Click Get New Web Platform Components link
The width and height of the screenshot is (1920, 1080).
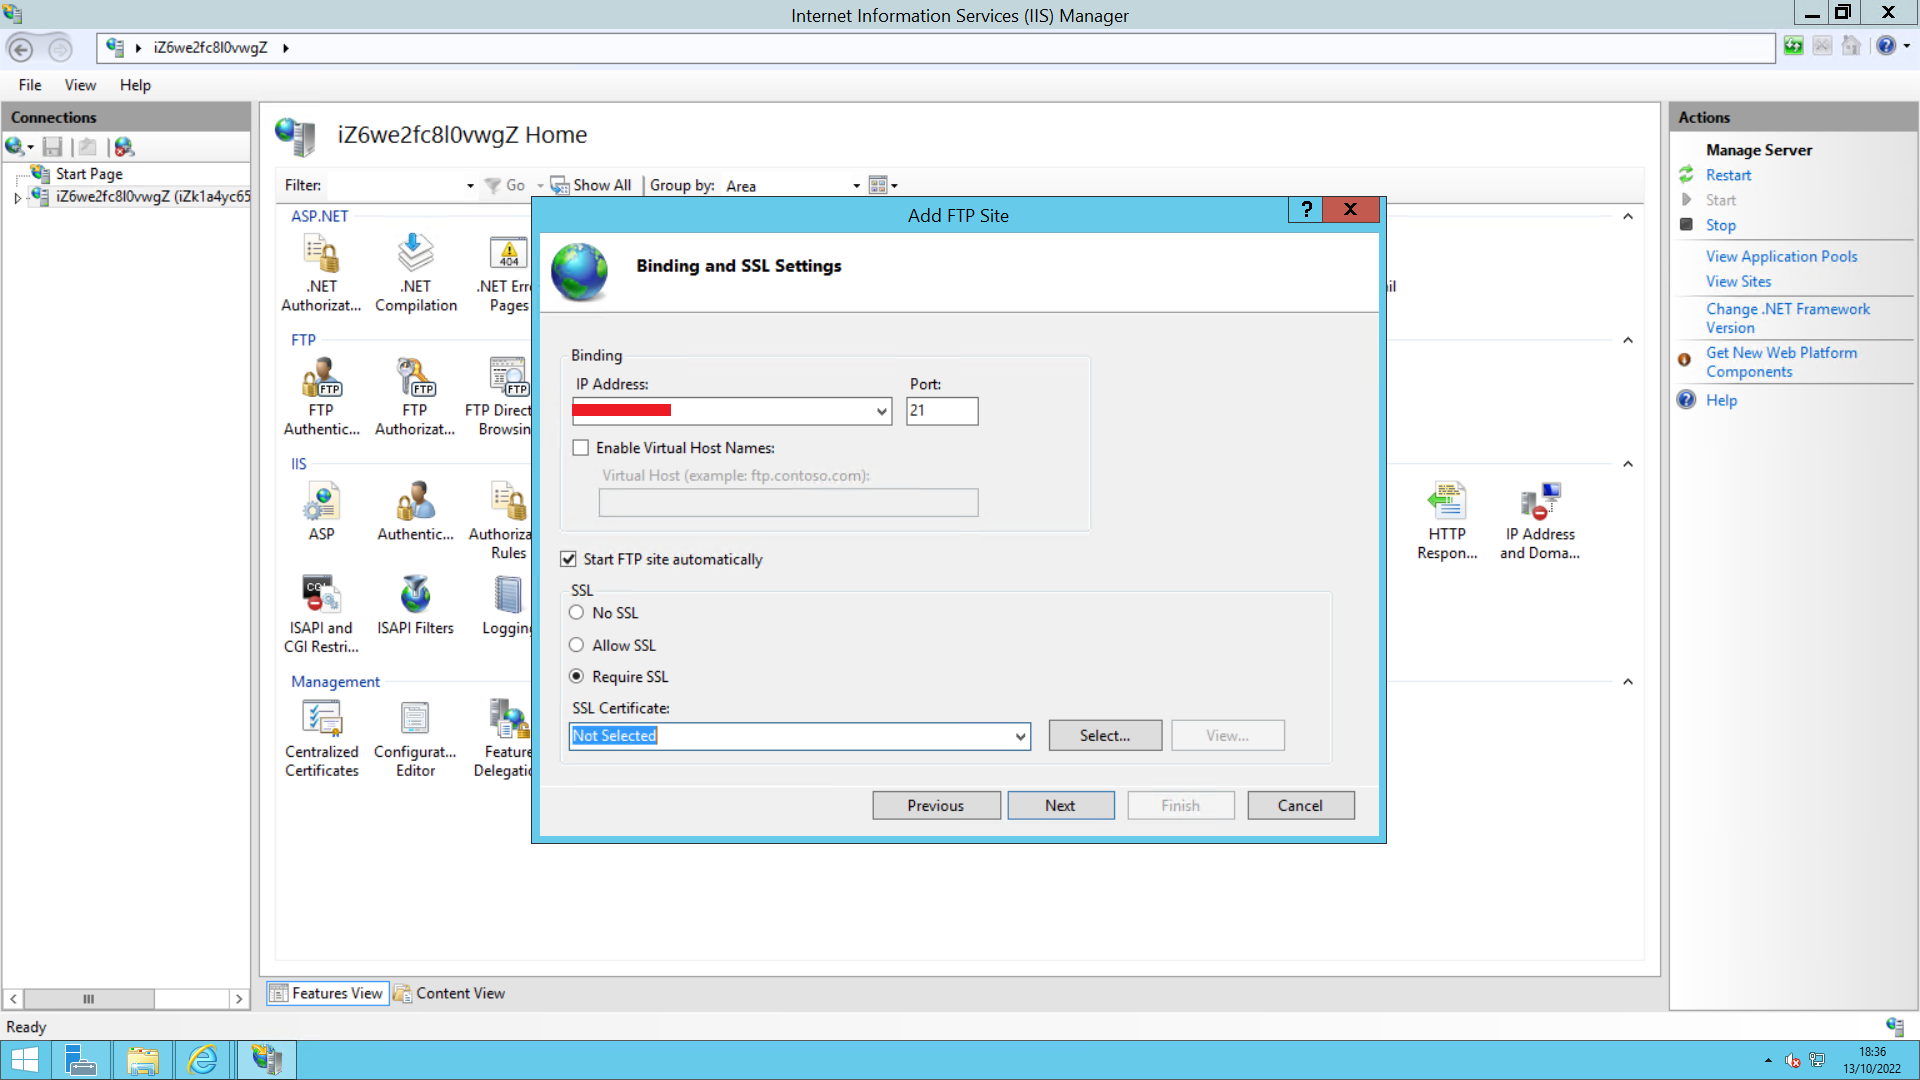1781,362
